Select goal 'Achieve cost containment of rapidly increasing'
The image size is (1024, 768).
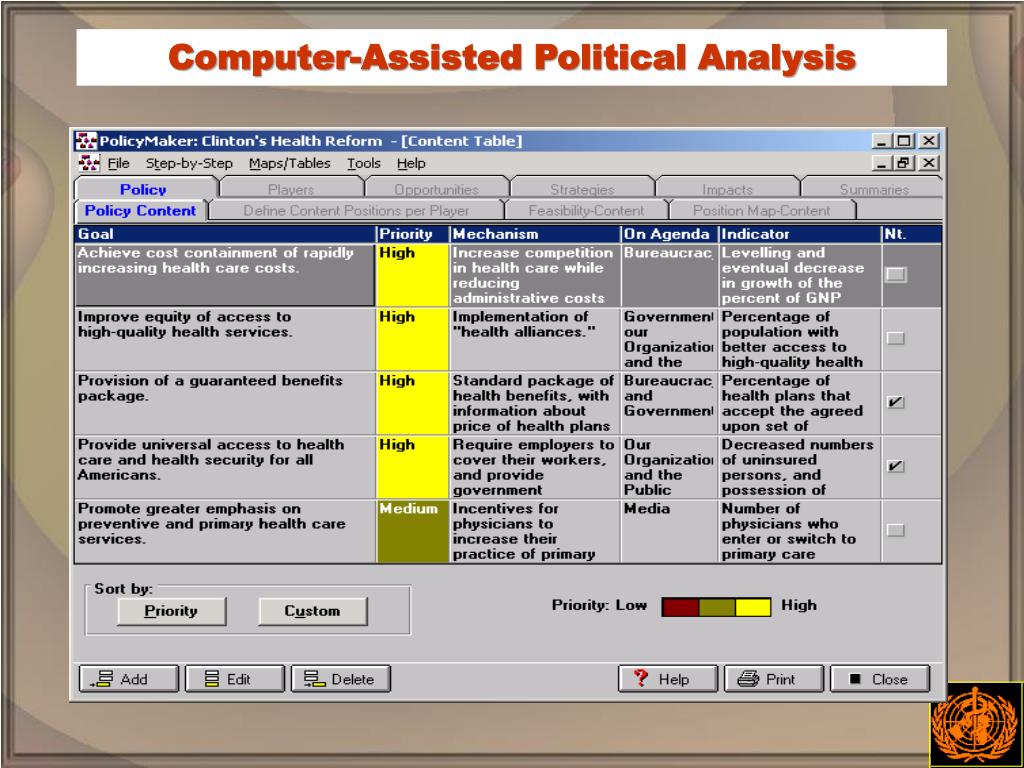[x=225, y=275]
